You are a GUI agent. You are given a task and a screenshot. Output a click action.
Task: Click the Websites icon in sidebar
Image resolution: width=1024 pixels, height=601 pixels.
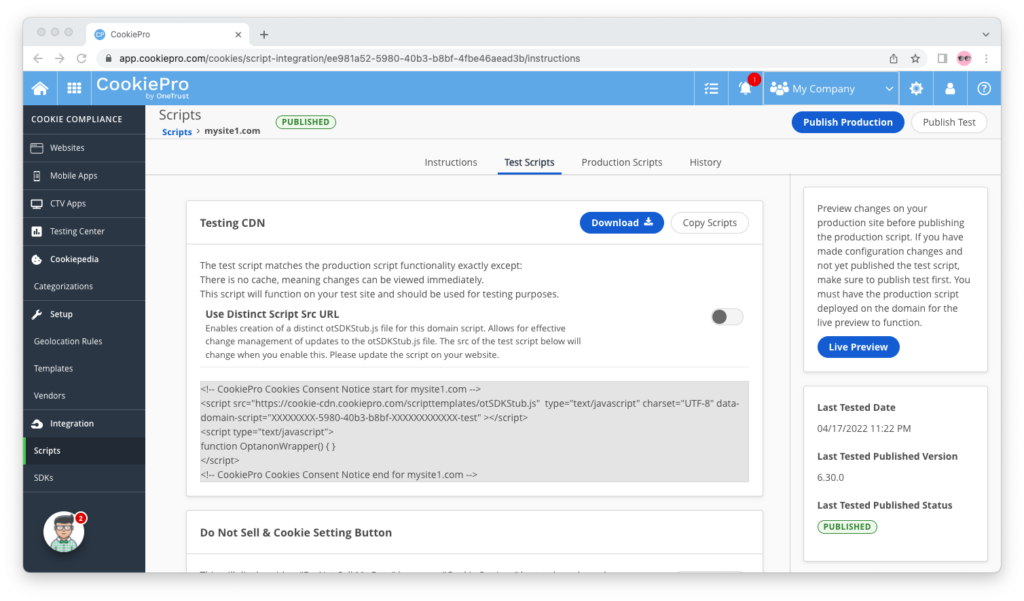(x=37, y=148)
